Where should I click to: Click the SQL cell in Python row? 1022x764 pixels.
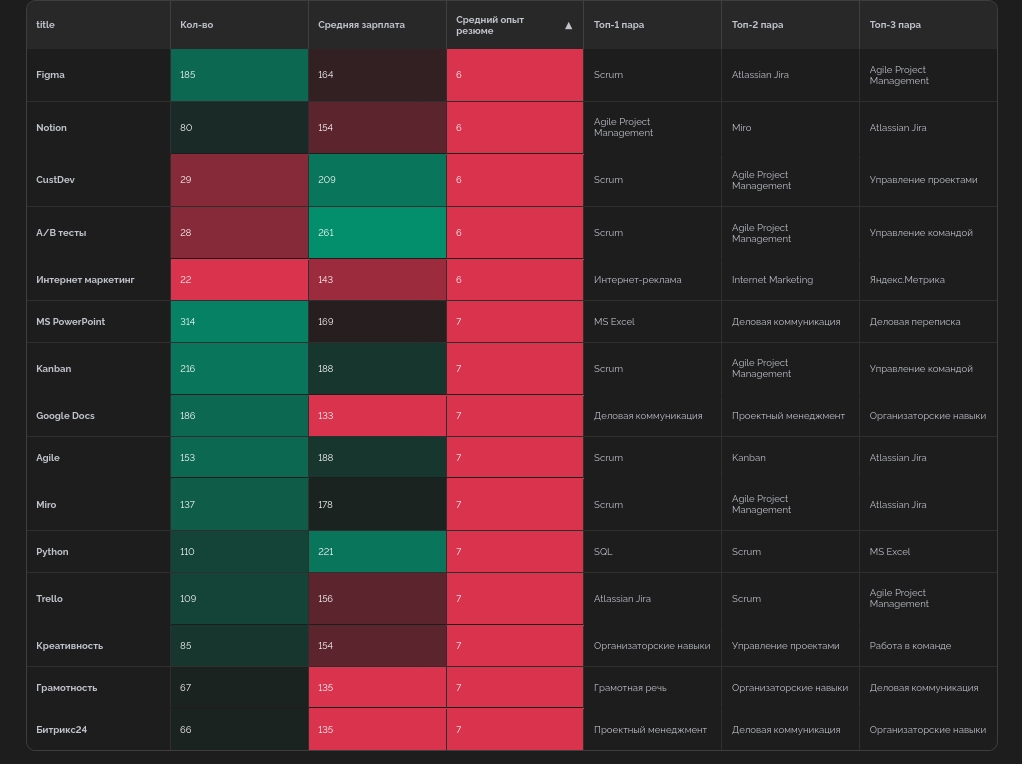pos(603,552)
